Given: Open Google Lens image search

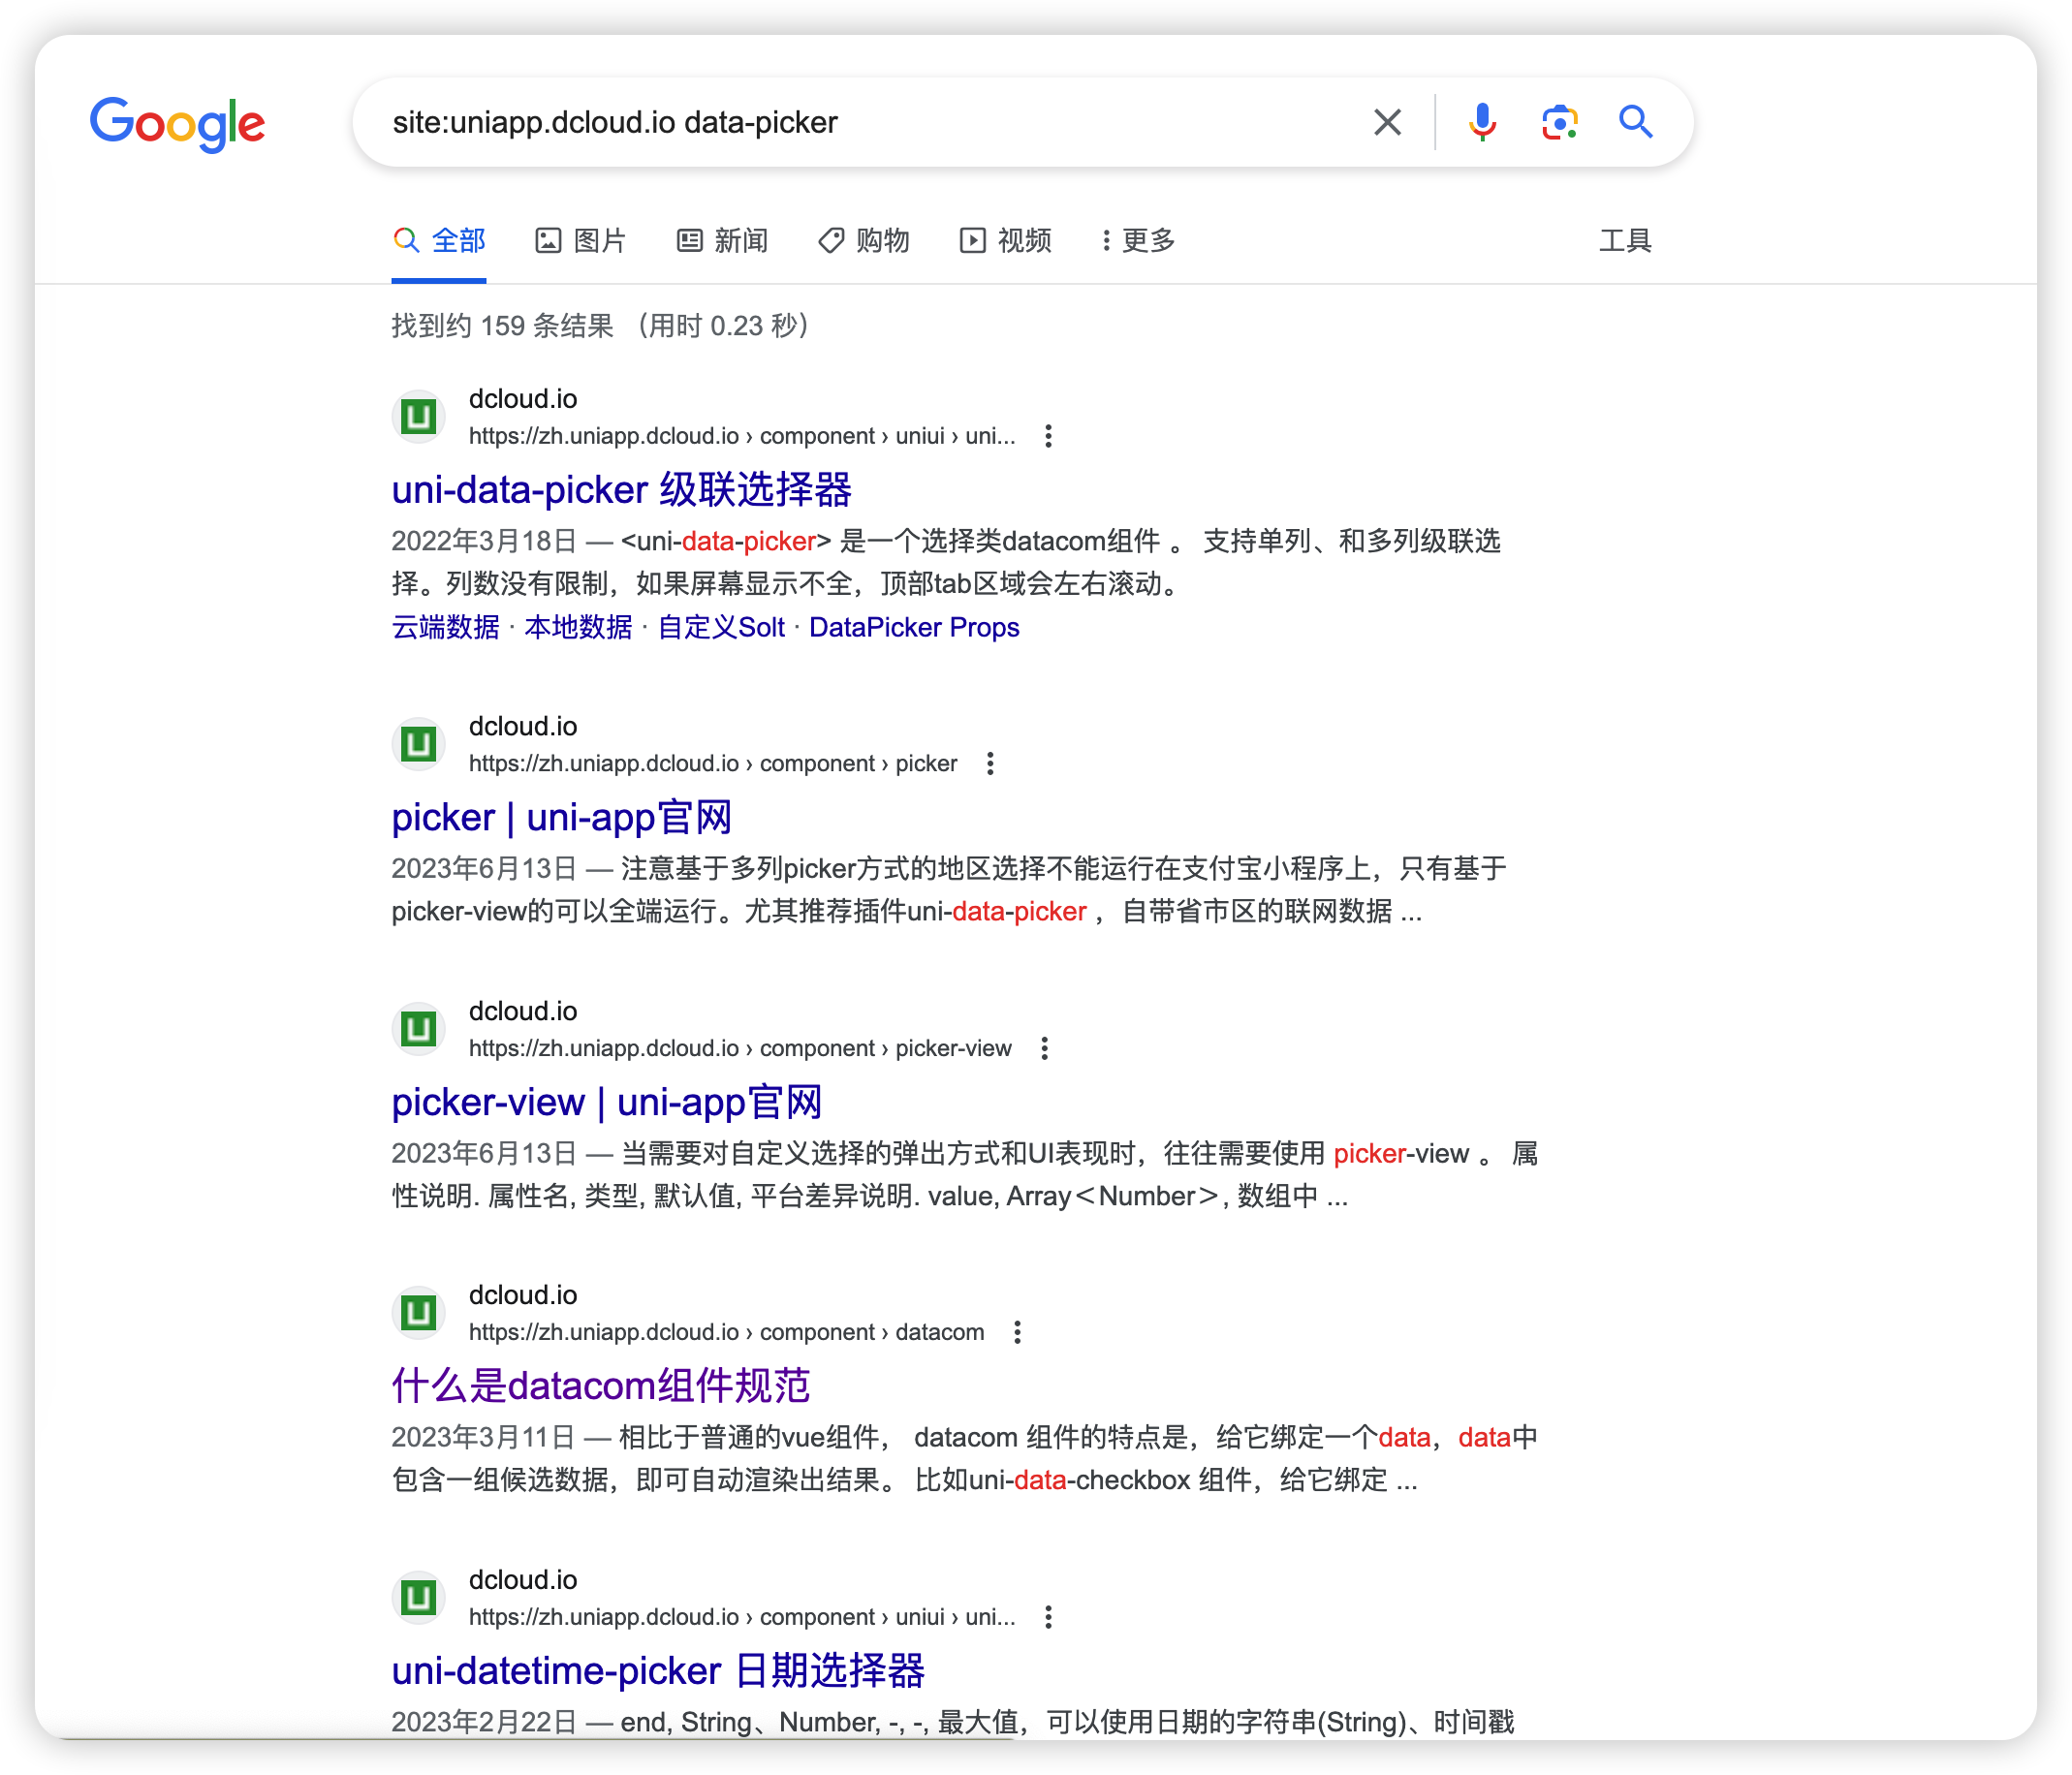Looking at the screenshot, I should click(1559, 122).
